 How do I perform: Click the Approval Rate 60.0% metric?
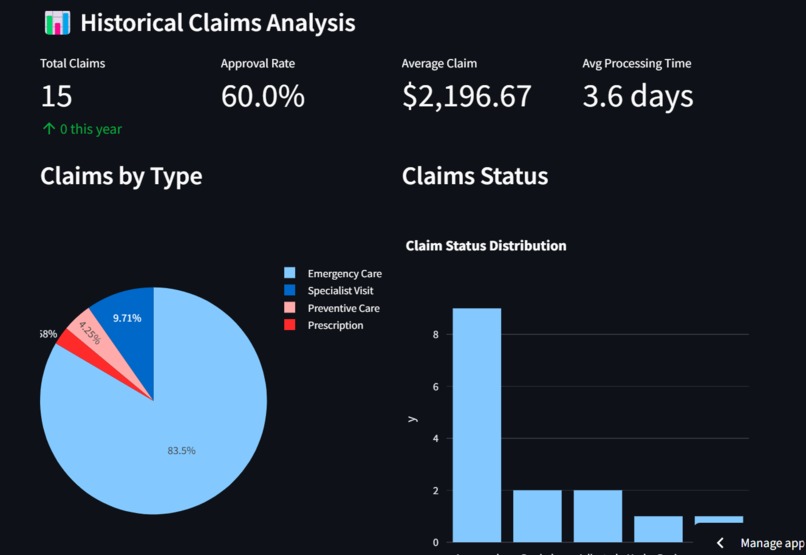coord(263,96)
